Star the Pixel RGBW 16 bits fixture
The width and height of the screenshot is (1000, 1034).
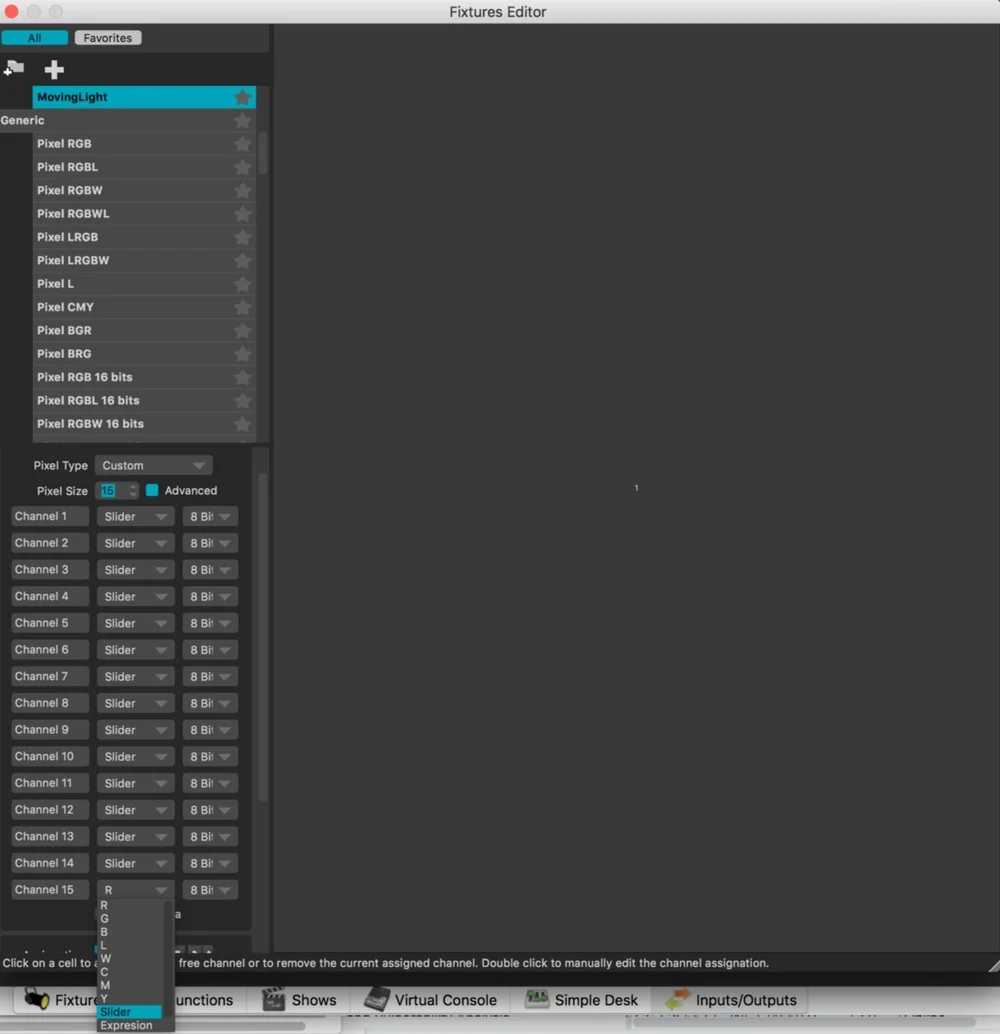point(242,424)
